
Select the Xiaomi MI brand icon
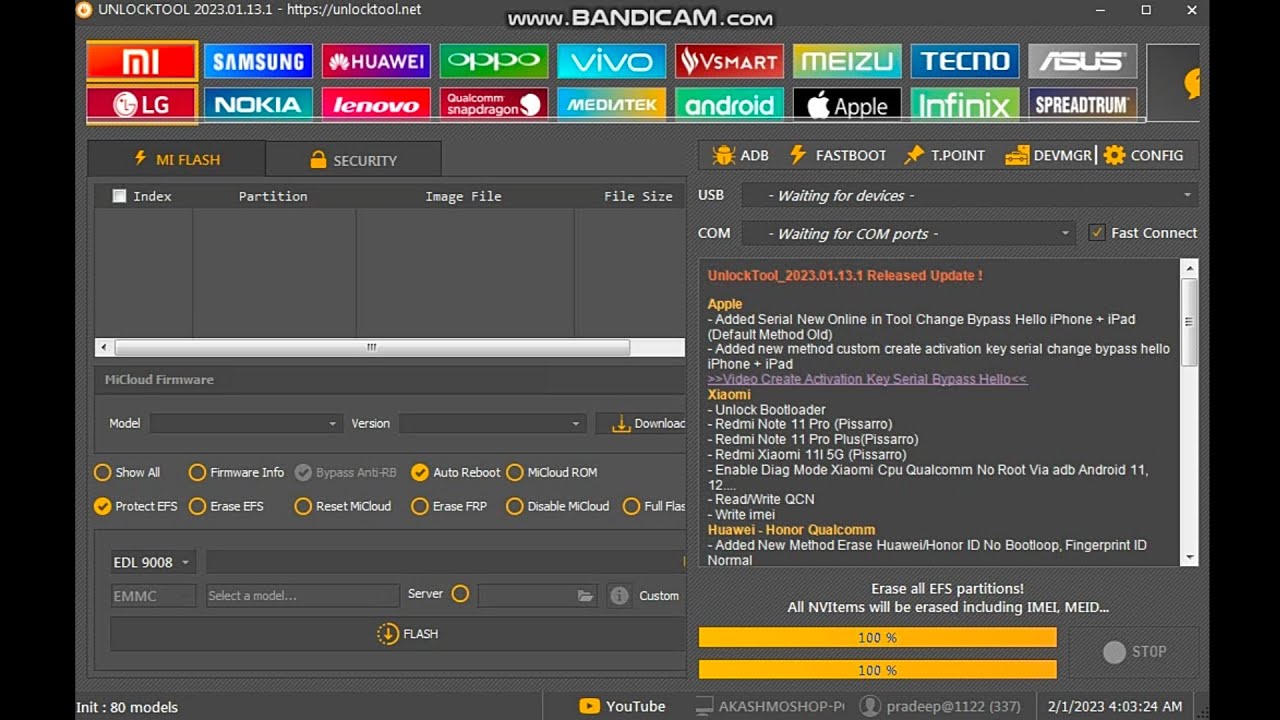pyautogui.click(x=142, y=61)
